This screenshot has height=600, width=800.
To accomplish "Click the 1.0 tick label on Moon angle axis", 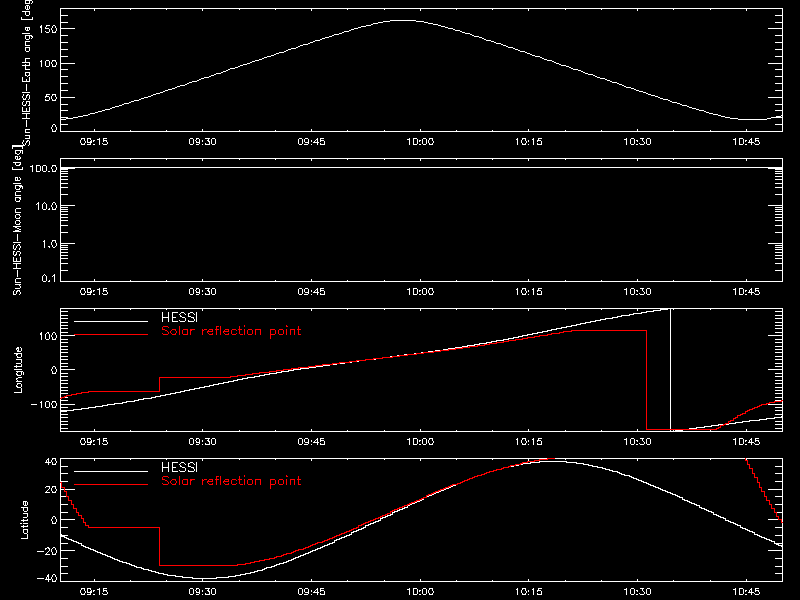I will 49,244.
